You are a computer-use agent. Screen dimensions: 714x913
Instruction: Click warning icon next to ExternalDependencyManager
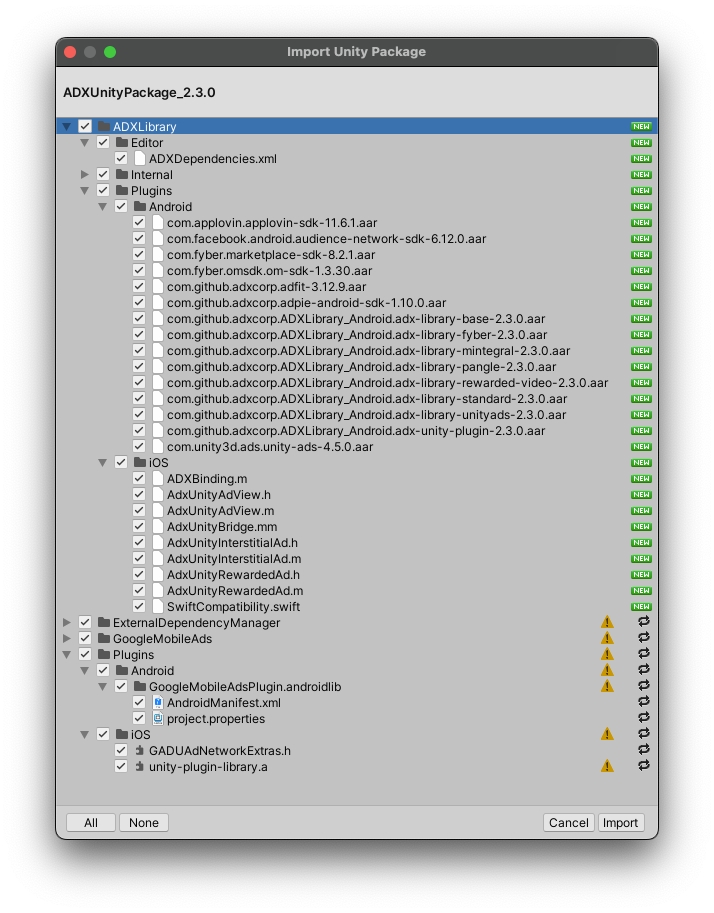607,623
